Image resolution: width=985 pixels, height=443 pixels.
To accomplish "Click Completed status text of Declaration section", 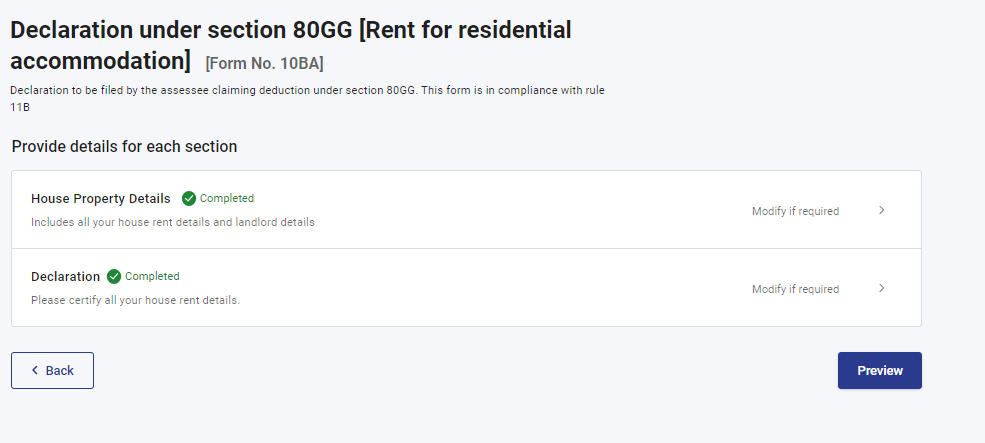I will pos(152,276).
